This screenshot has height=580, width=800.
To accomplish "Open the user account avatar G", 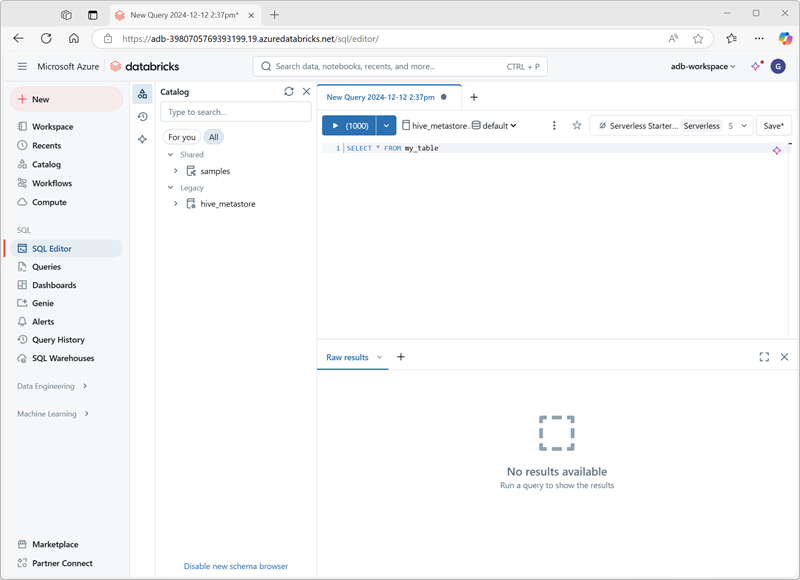I will pyautogui.click(x=778, y=66).
